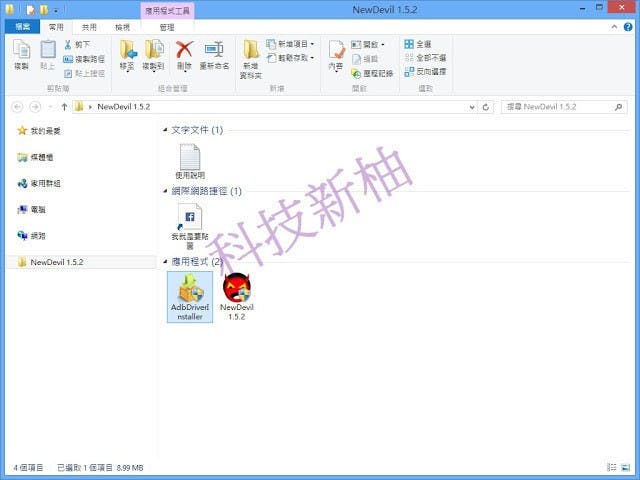Click the search magnifier icon
Screen dimensions: 640x480
[x=618, y=107]
